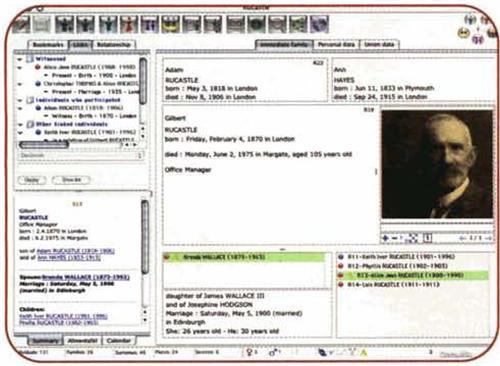Click the yellow-highlighted toolbar icon

point(170,24)
